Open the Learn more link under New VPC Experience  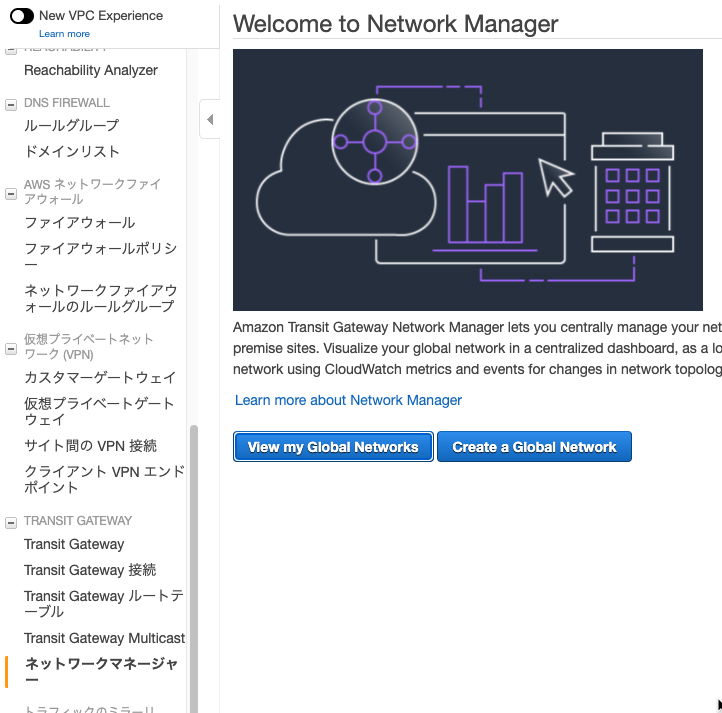(64, 34)
